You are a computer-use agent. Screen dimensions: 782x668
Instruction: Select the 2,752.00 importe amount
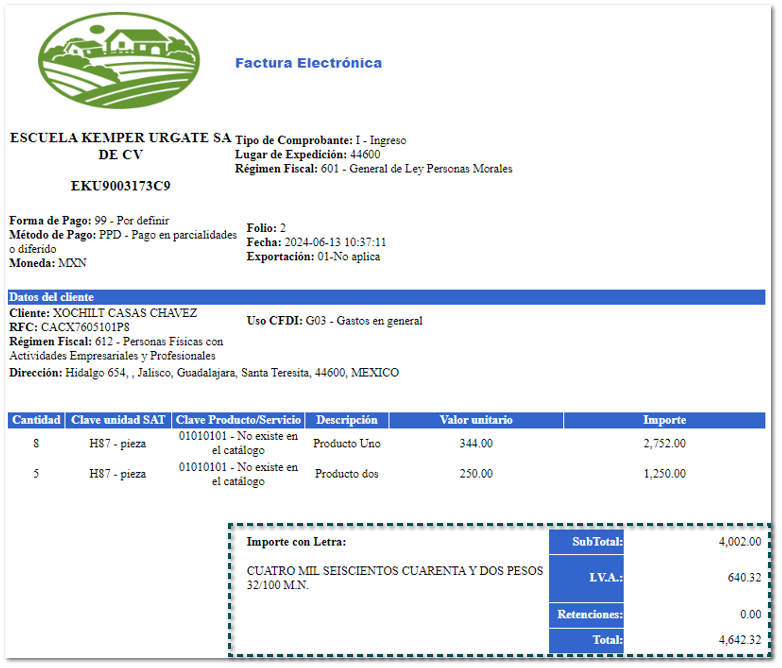pyautogui.click(x=664, y=443)
